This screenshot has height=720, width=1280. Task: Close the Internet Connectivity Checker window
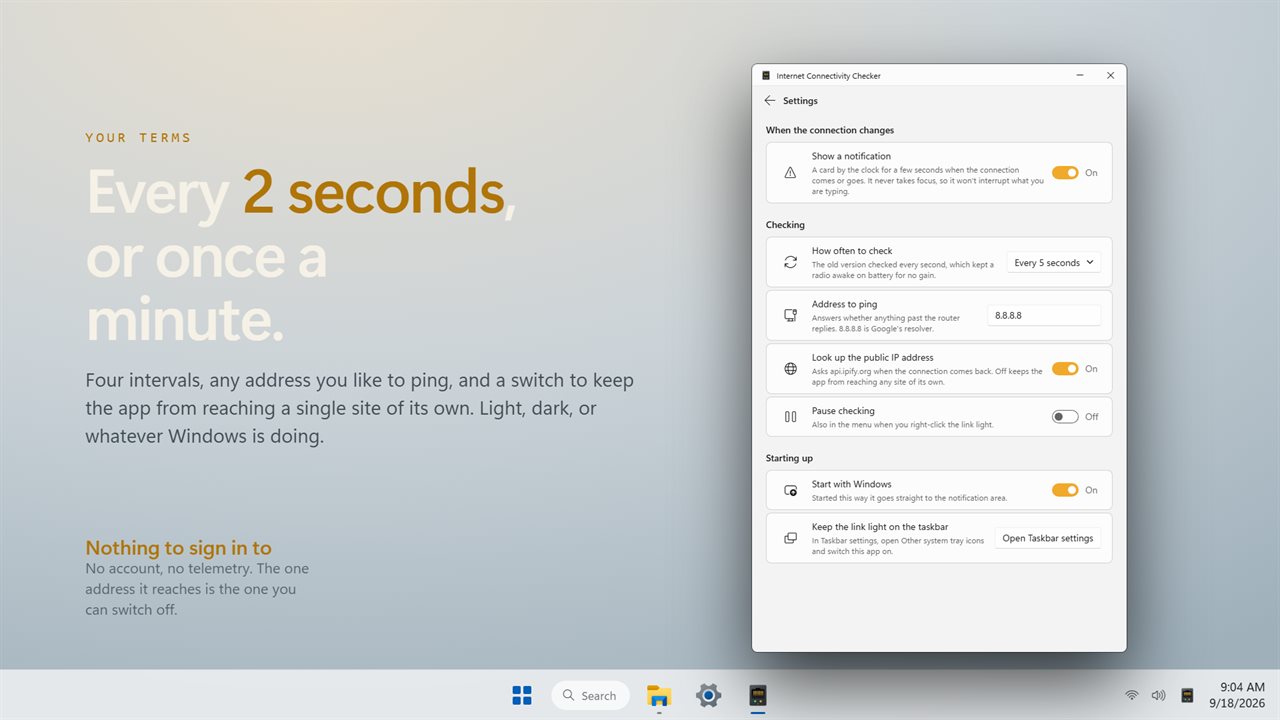click(1110, 76)
